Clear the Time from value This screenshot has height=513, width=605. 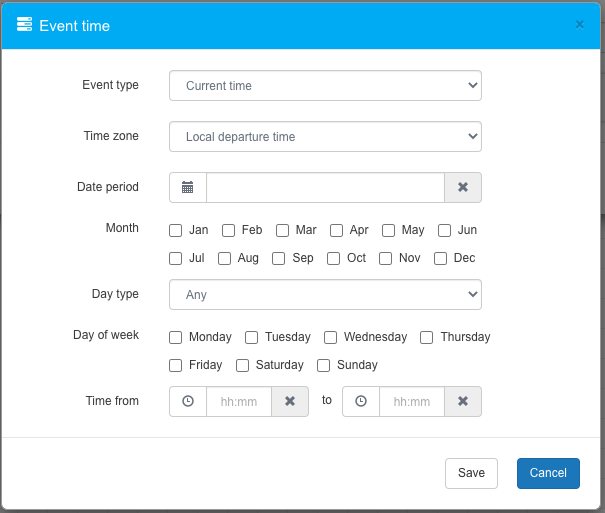pyautogui.click(x=290, y=401)
